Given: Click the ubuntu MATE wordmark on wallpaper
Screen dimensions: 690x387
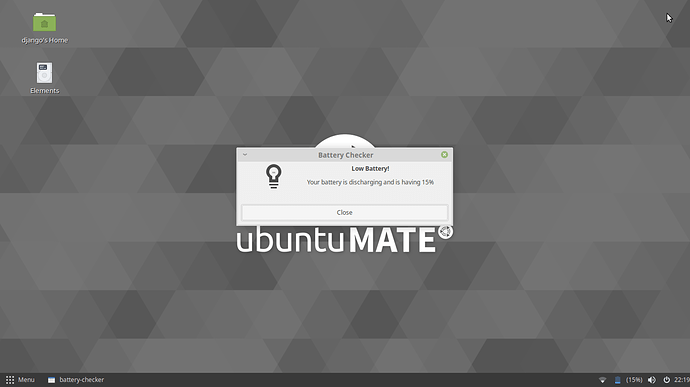Looking at the screenshot, I should pyautogui.click(x=336, y=240).
